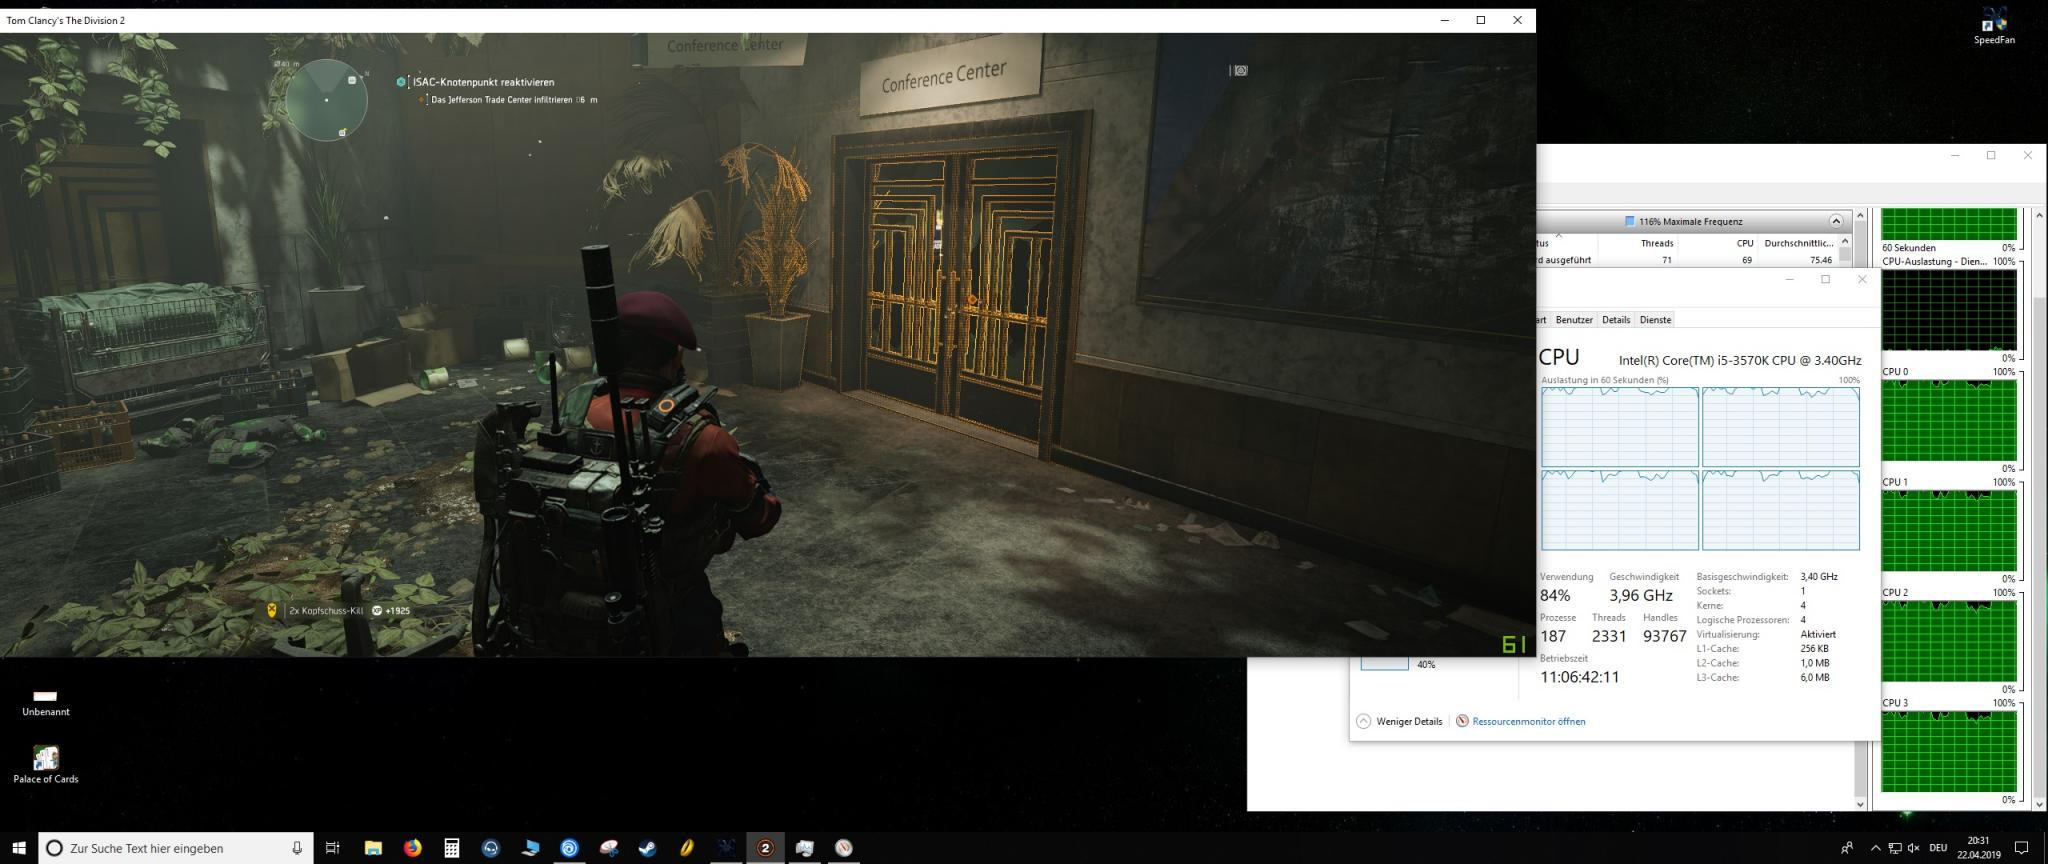Click the bottom-left core graph in Task Manager
The image size is (2048, 864).
click(x=1620, y=510)
